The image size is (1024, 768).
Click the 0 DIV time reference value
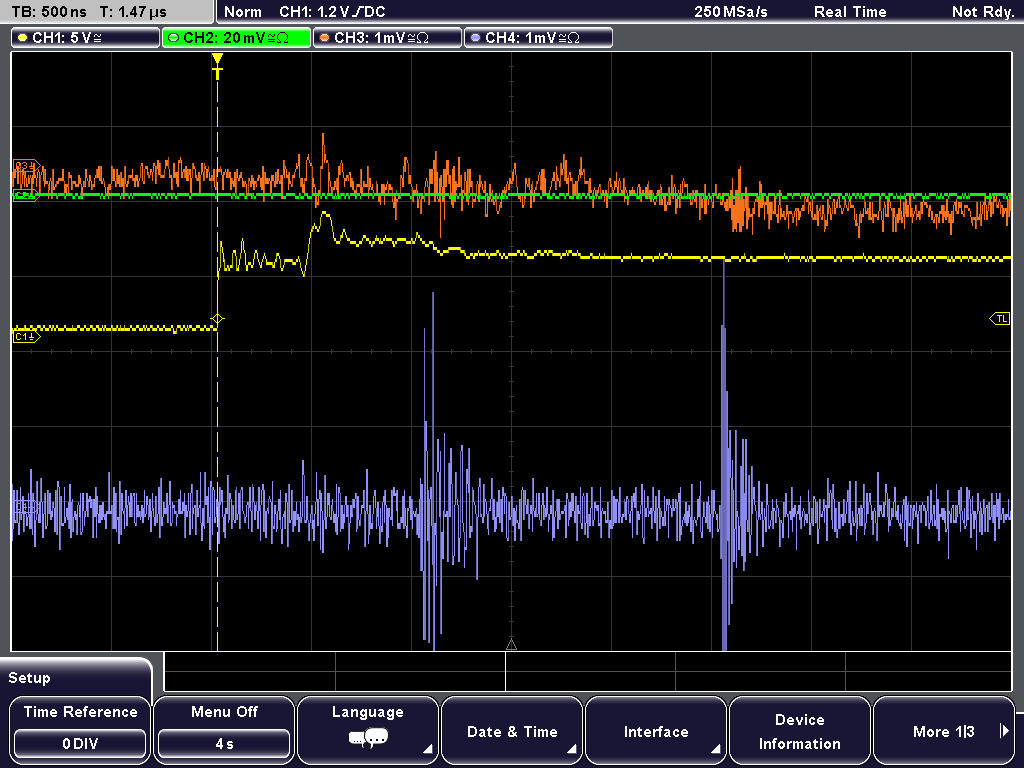point(80,744)
